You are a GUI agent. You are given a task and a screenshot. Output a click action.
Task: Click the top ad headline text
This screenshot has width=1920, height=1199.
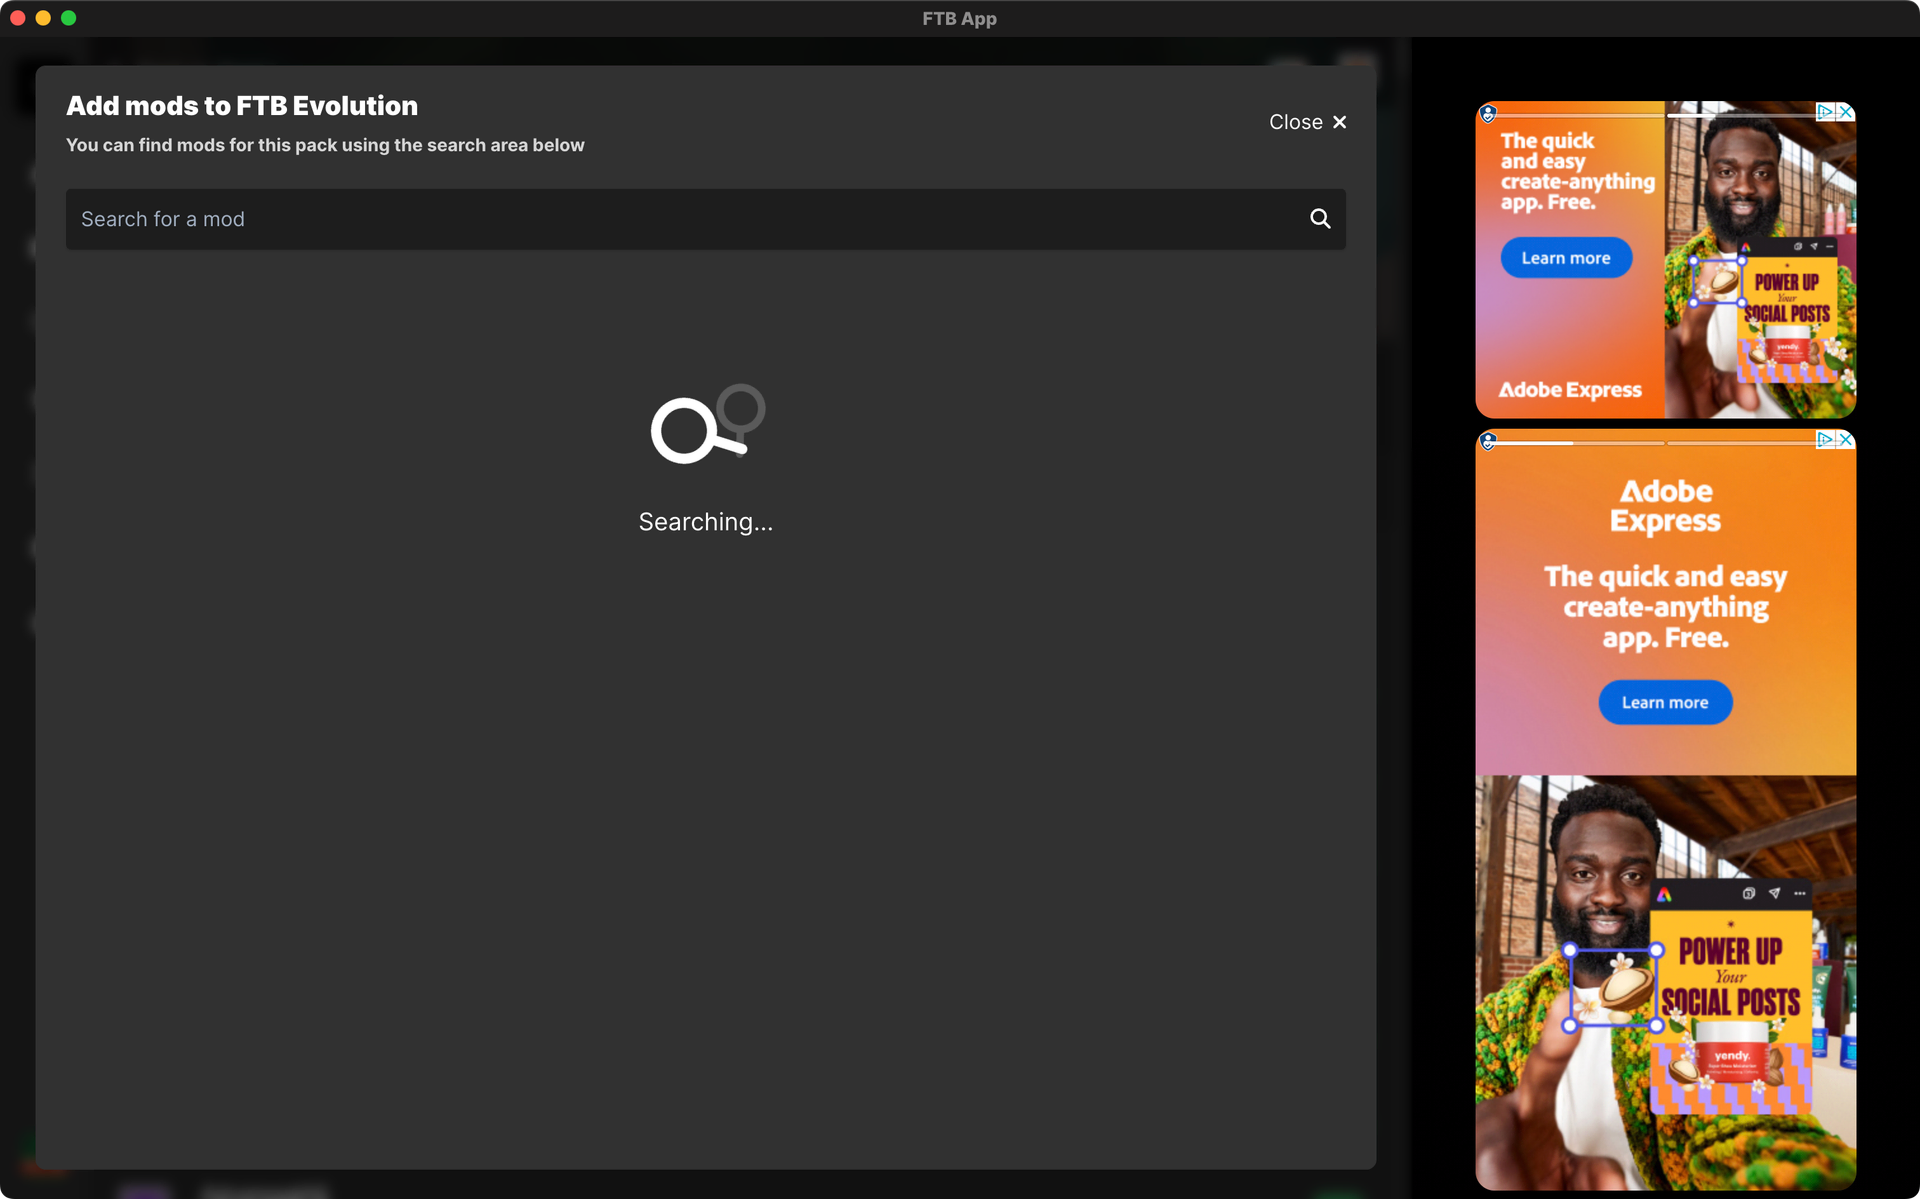(x=1575, y=171)
